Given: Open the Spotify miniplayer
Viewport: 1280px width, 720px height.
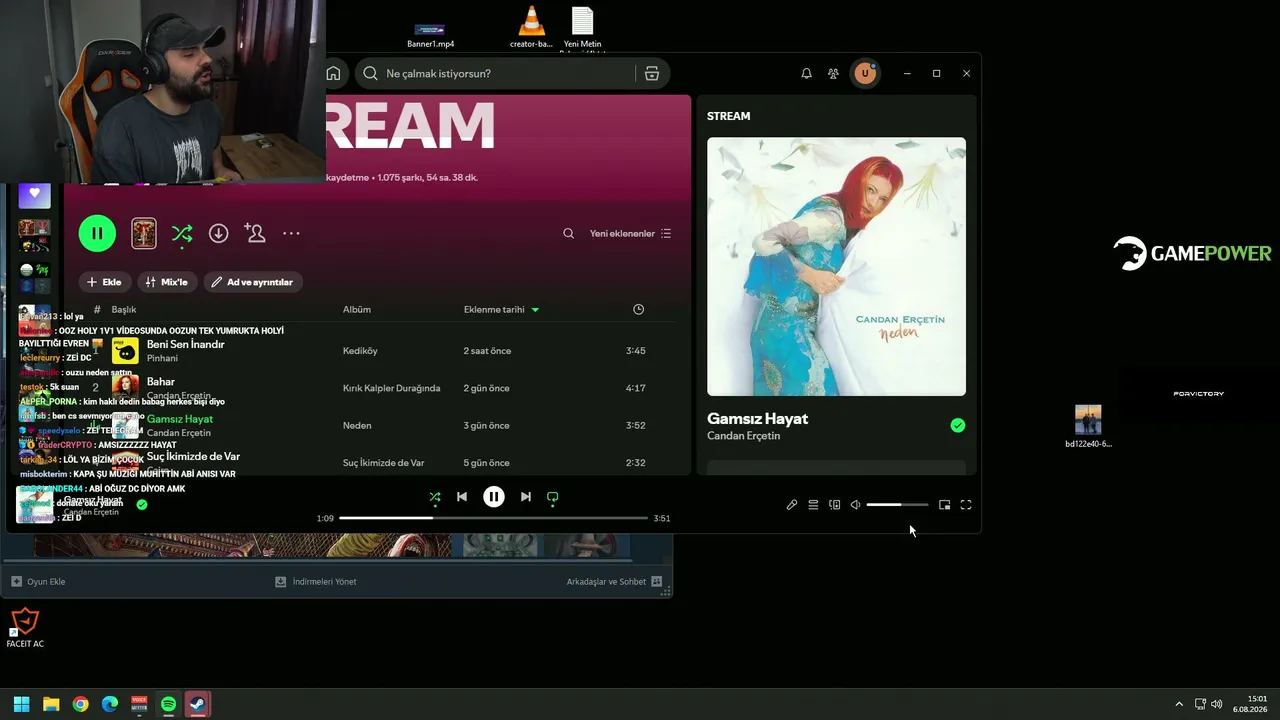Looking at the screenshot, I should (x=945, y=505).
